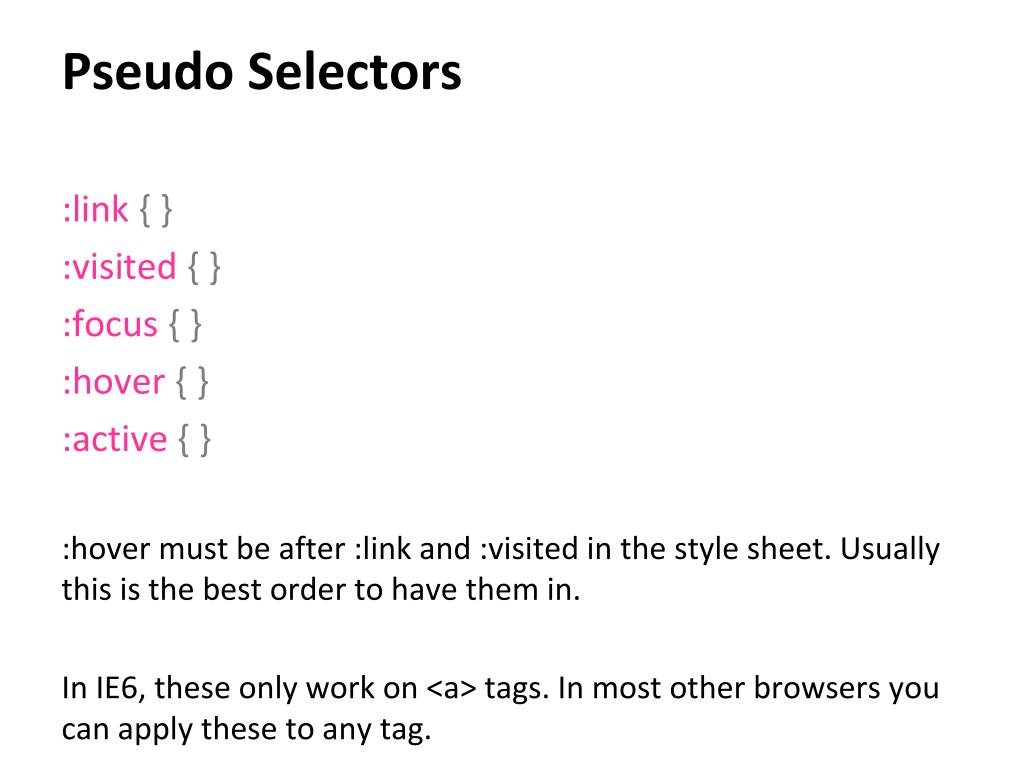Click the gray braces after :visited
Screen dimensions: 1024x768
(x=204, y=268)
